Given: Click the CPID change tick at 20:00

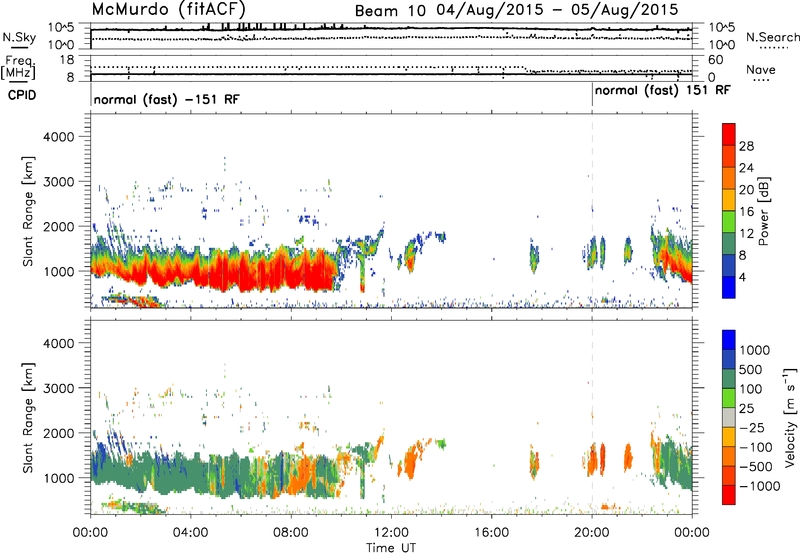Looking at the screenshot, I should pyautogui.click(x=592, y=95).
